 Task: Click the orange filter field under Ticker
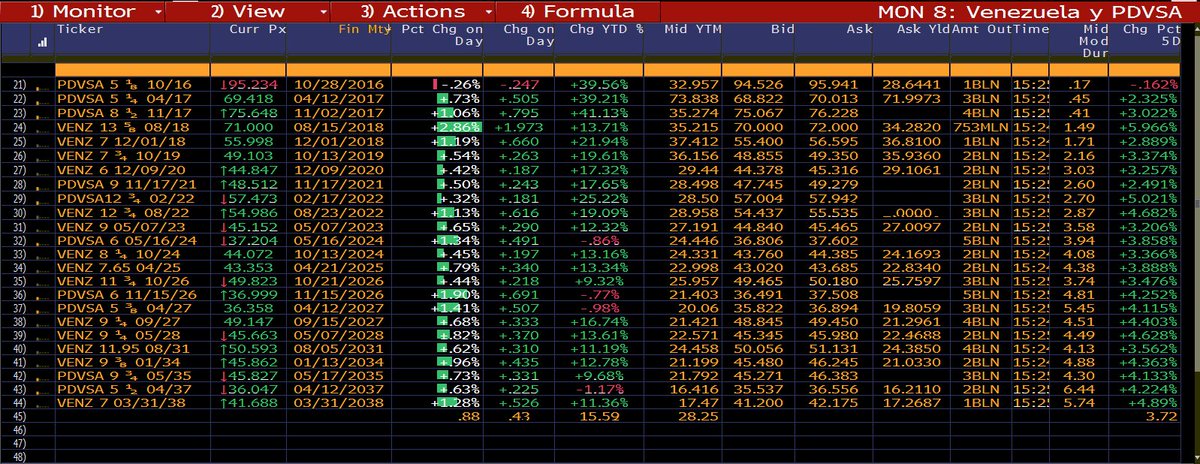pyautogui.click(x=132, y=68)
